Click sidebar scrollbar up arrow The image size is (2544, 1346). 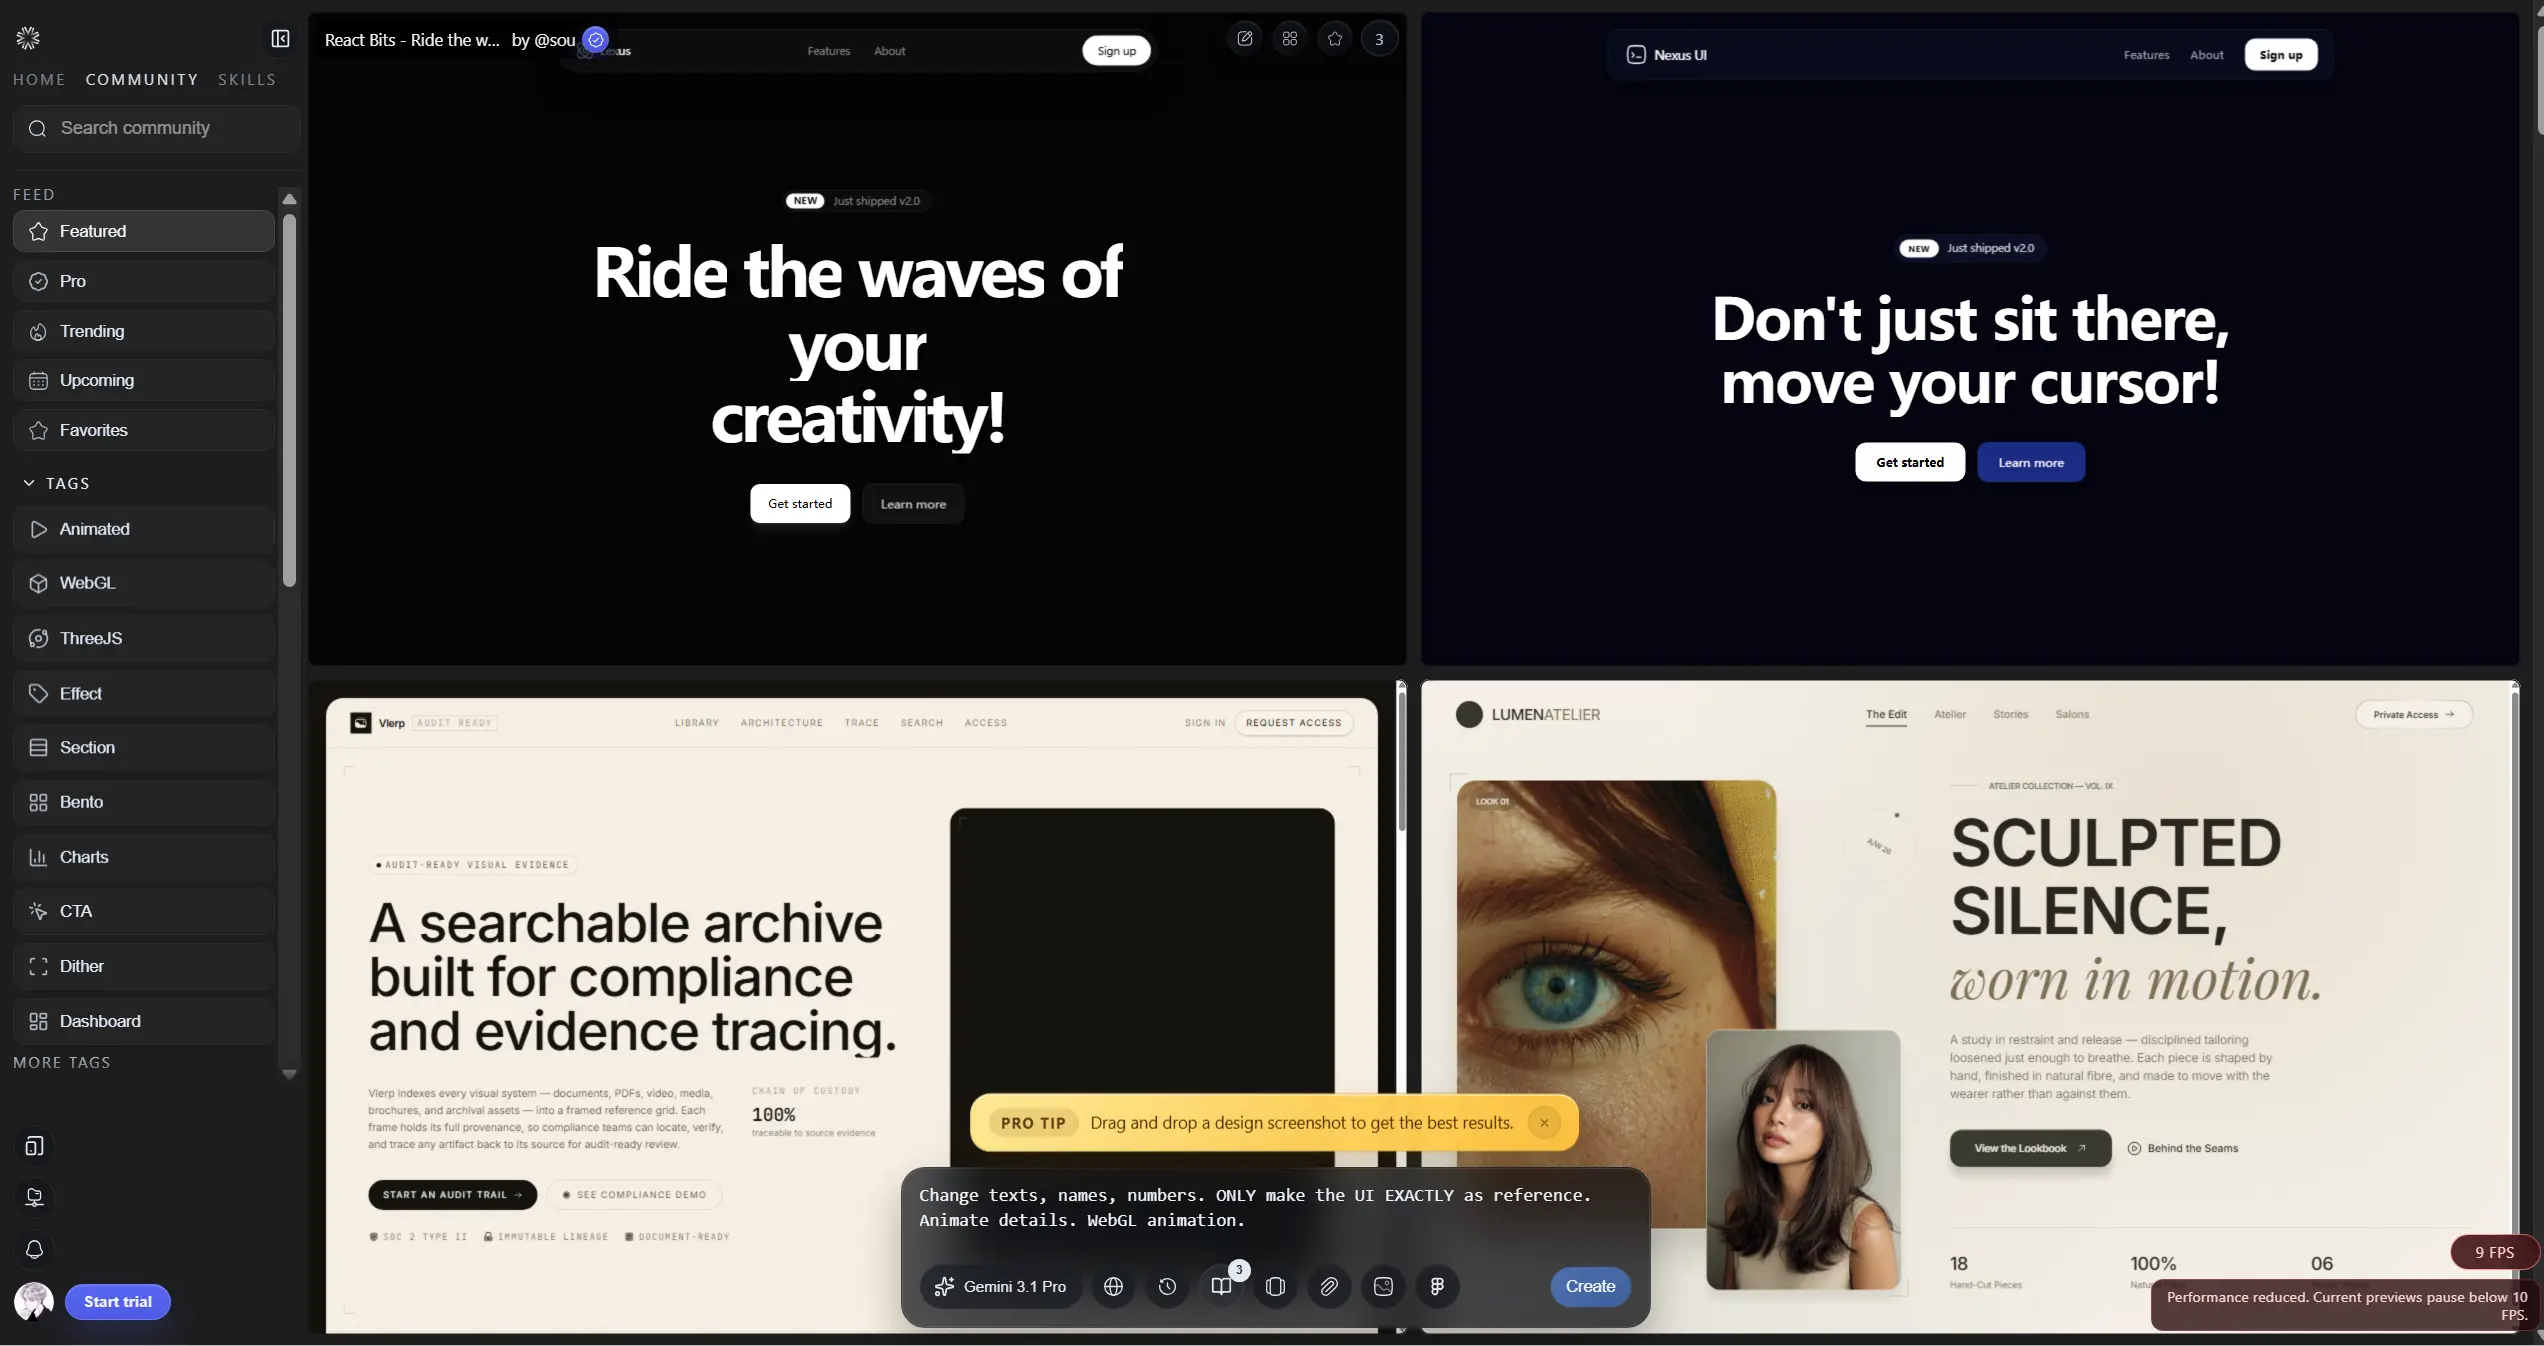coord(289,198)
